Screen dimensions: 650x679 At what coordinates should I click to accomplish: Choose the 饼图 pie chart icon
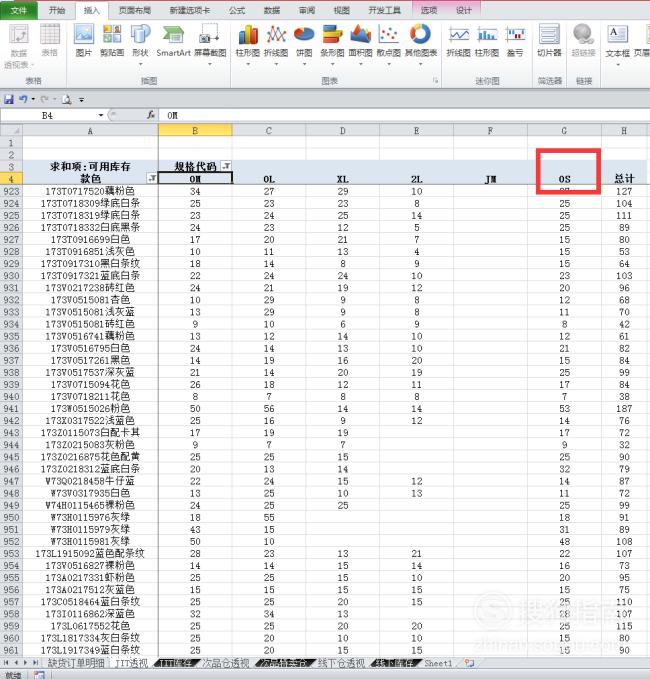click(x=304, y=43)
